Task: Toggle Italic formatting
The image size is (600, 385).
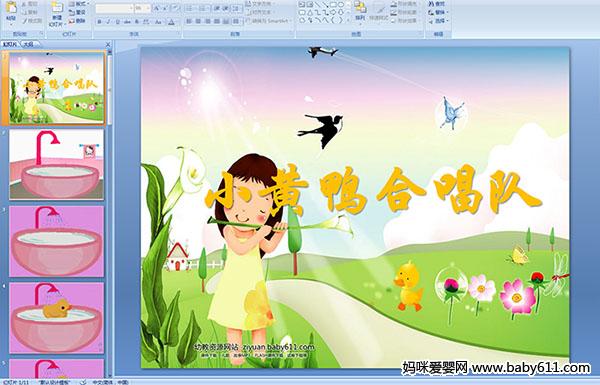Action: [108, 22]
